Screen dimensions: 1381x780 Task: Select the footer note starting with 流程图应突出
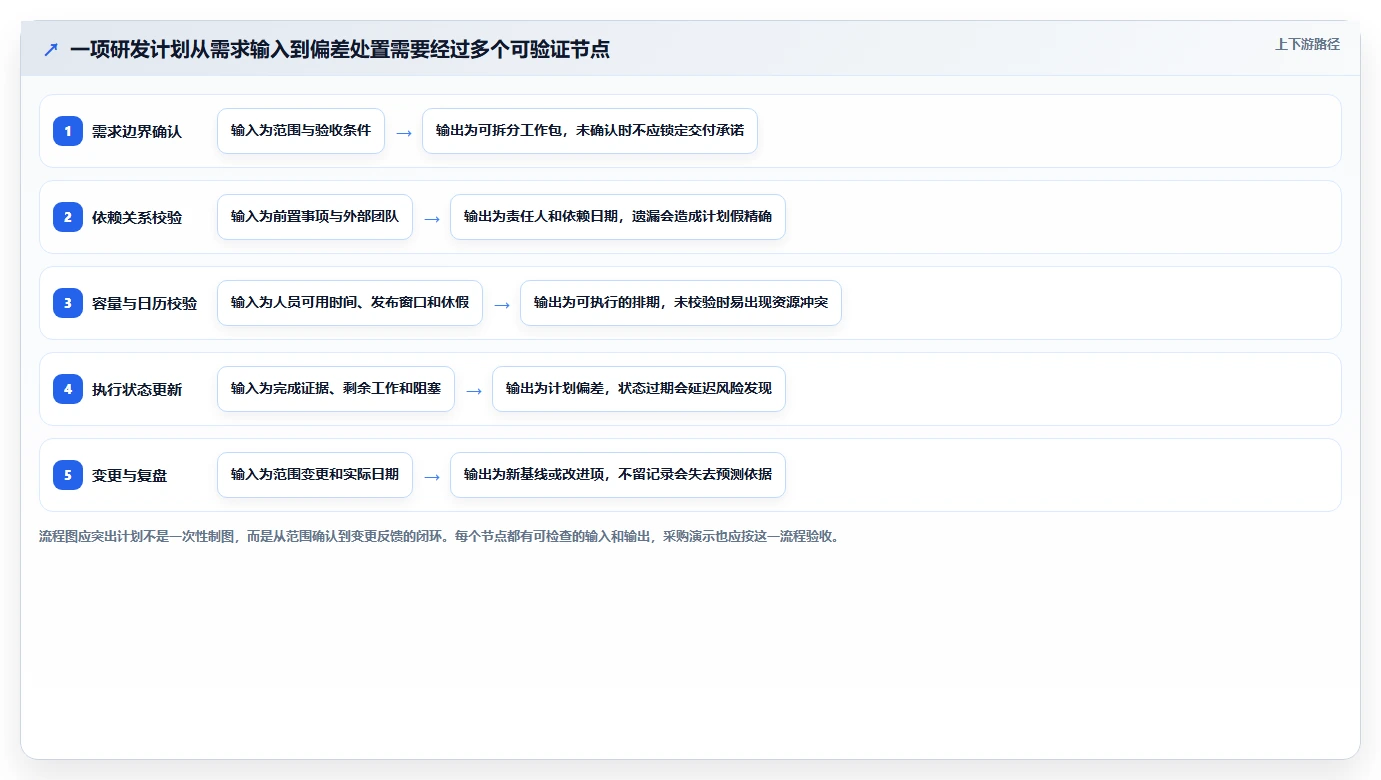(x=439, y=536)
